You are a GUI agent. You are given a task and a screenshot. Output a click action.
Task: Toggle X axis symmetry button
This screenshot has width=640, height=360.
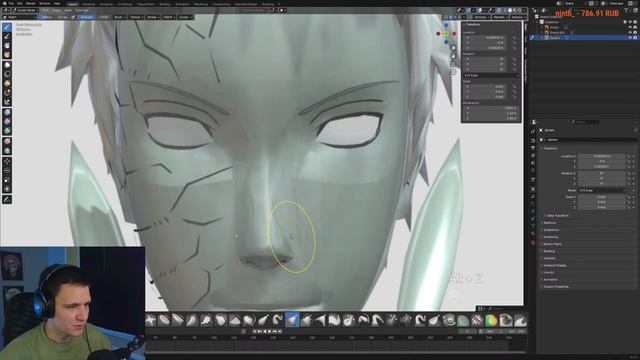coord(451,17)
